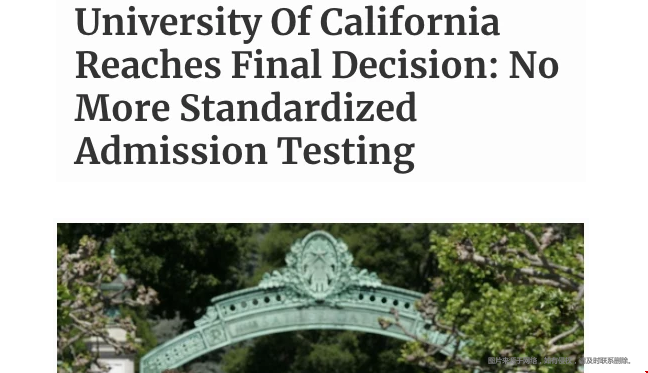Click the Chinese image-source watermark text

[x=559, y=361]
